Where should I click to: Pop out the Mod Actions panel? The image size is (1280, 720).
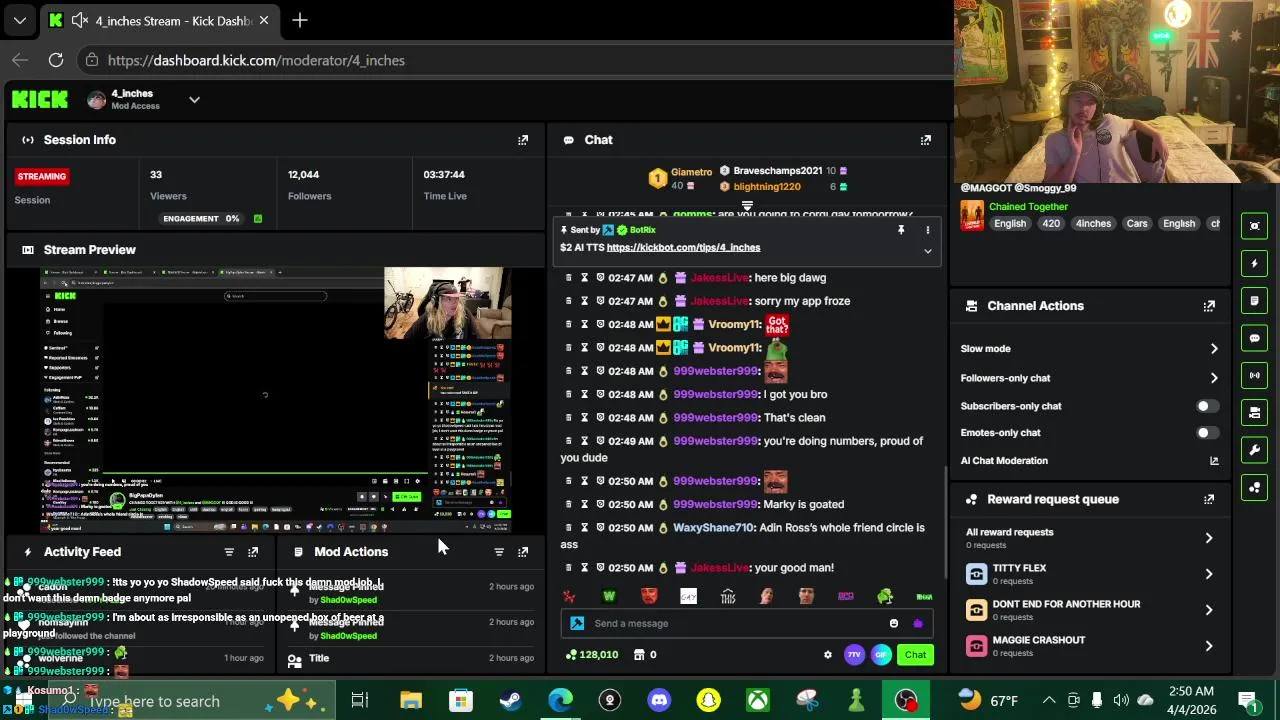523,552
